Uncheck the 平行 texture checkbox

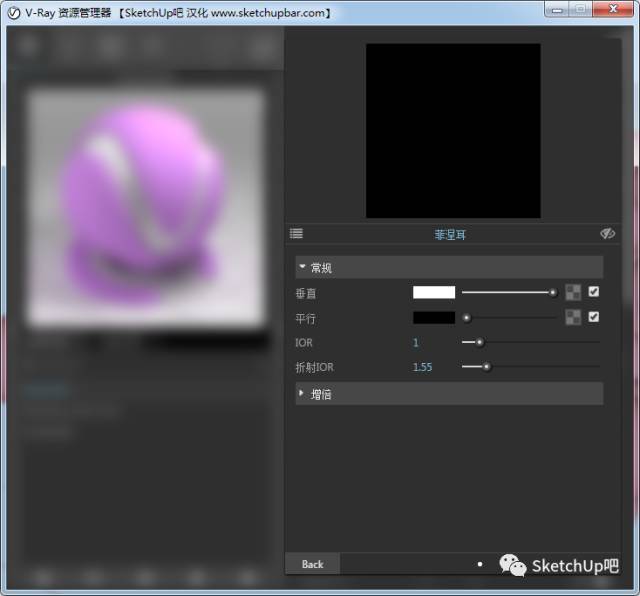pyautogui.click(x=594, y=317)
